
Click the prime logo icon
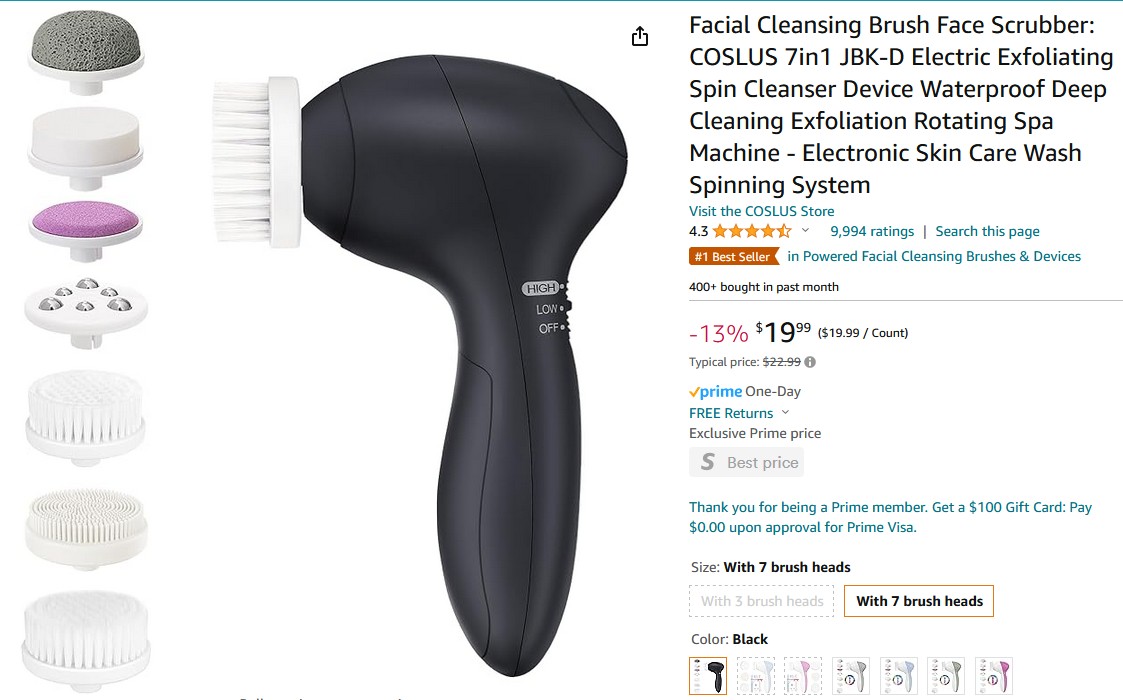tap(715, 391)
